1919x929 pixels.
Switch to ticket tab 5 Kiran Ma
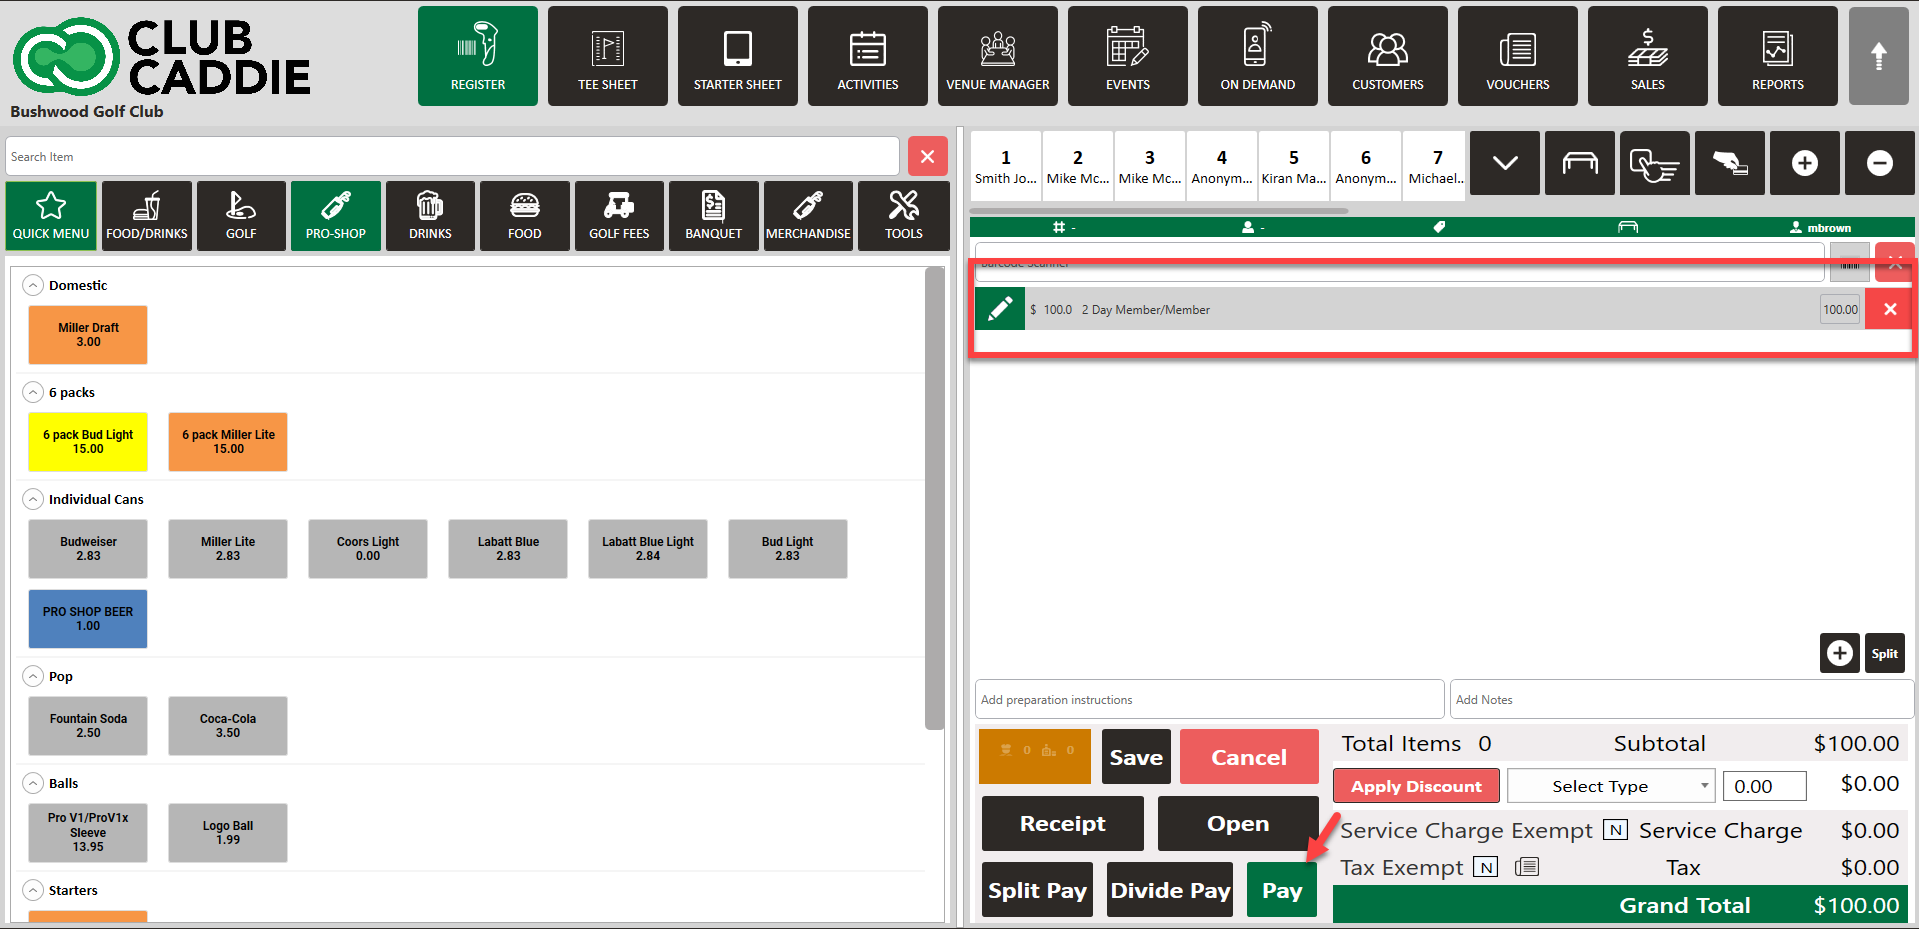[1293, 166]
